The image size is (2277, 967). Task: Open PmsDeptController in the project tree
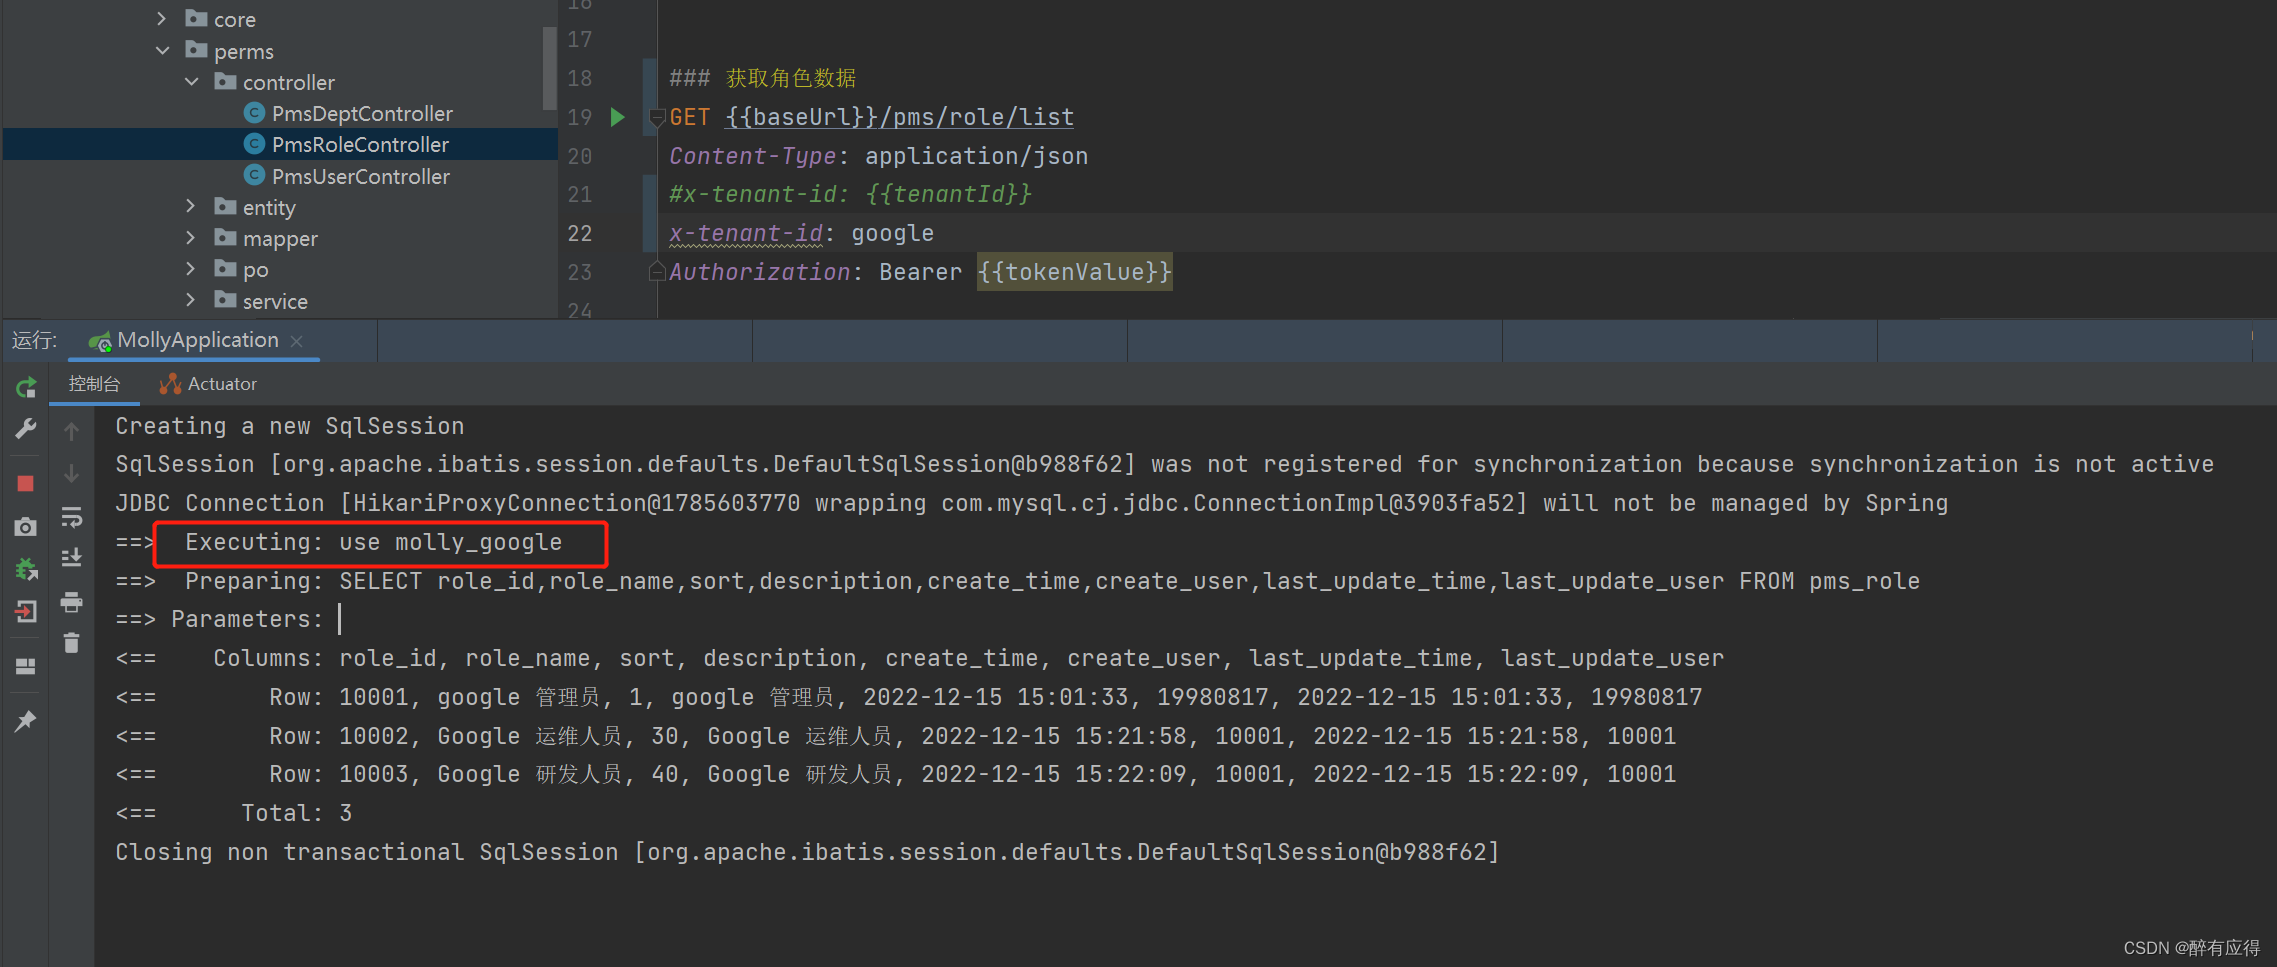pos(362,113)
